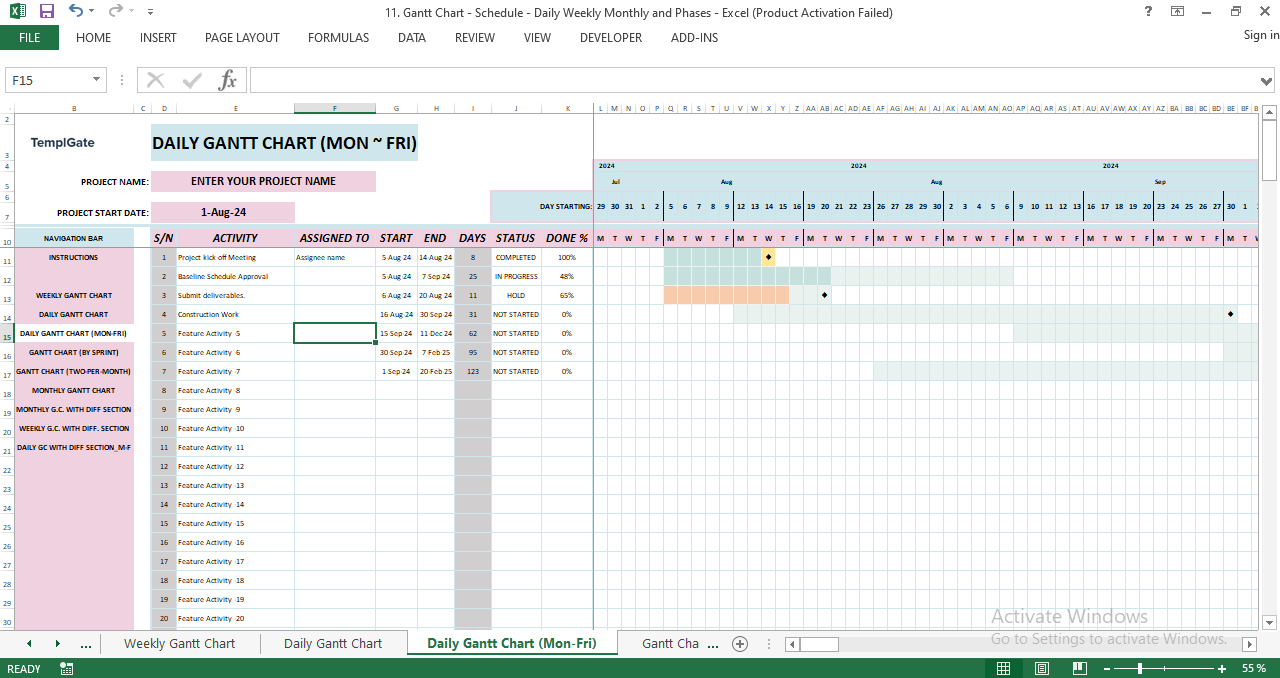Switch to Page Break Preview icon
This screenshot has height=678, width=1280.
pyautogui.click(x=1079, y=668)
